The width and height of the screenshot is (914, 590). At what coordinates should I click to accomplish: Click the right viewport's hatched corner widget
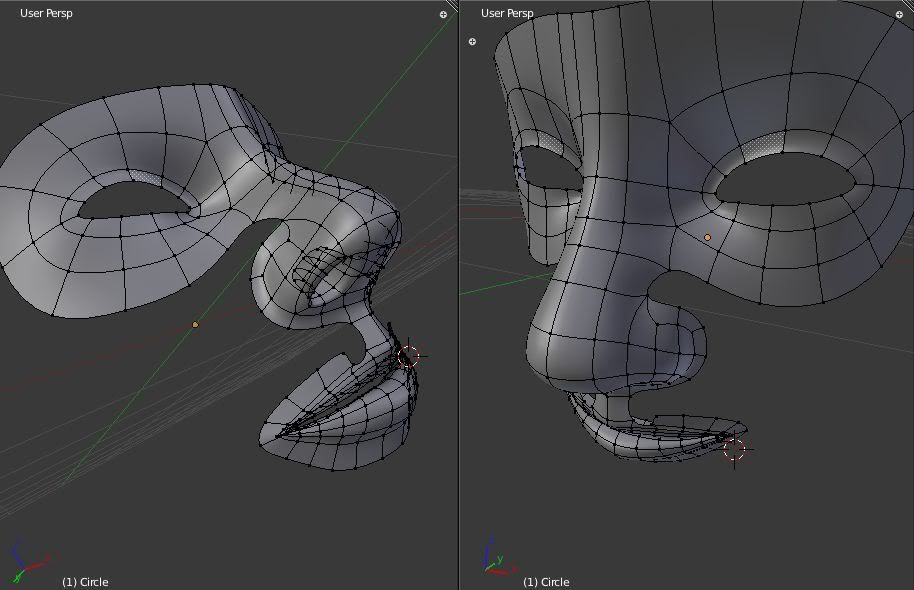(908, 6)
